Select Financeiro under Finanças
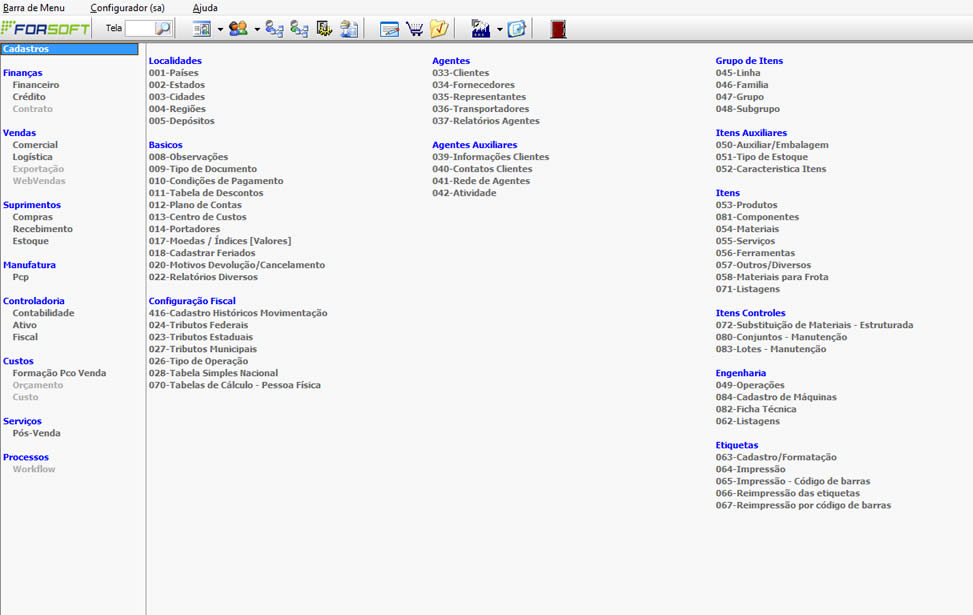 click(36, 85)
